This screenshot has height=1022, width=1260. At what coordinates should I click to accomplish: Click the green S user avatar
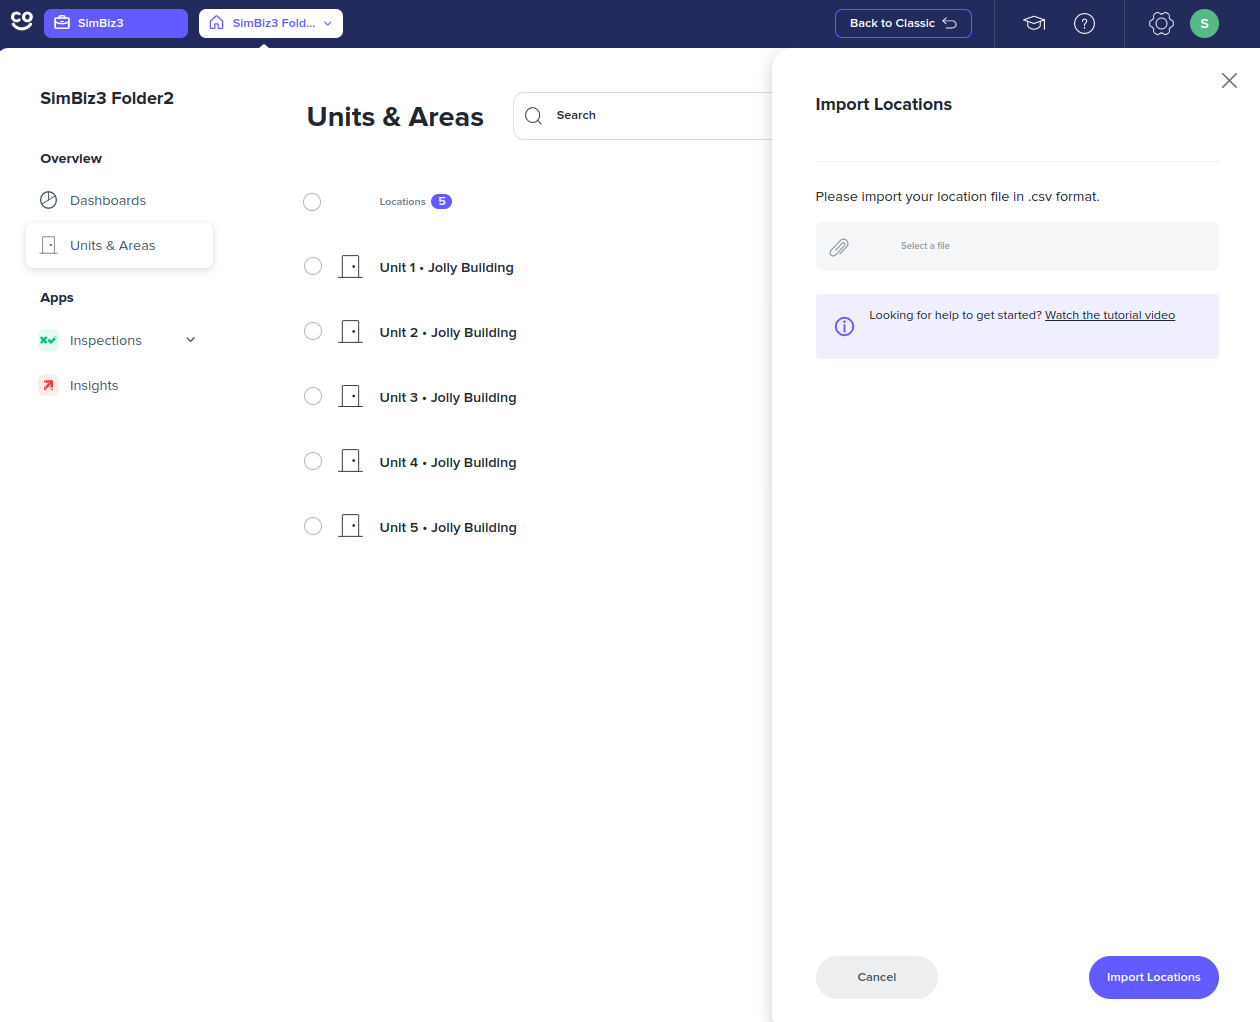tap(1204, 23)
